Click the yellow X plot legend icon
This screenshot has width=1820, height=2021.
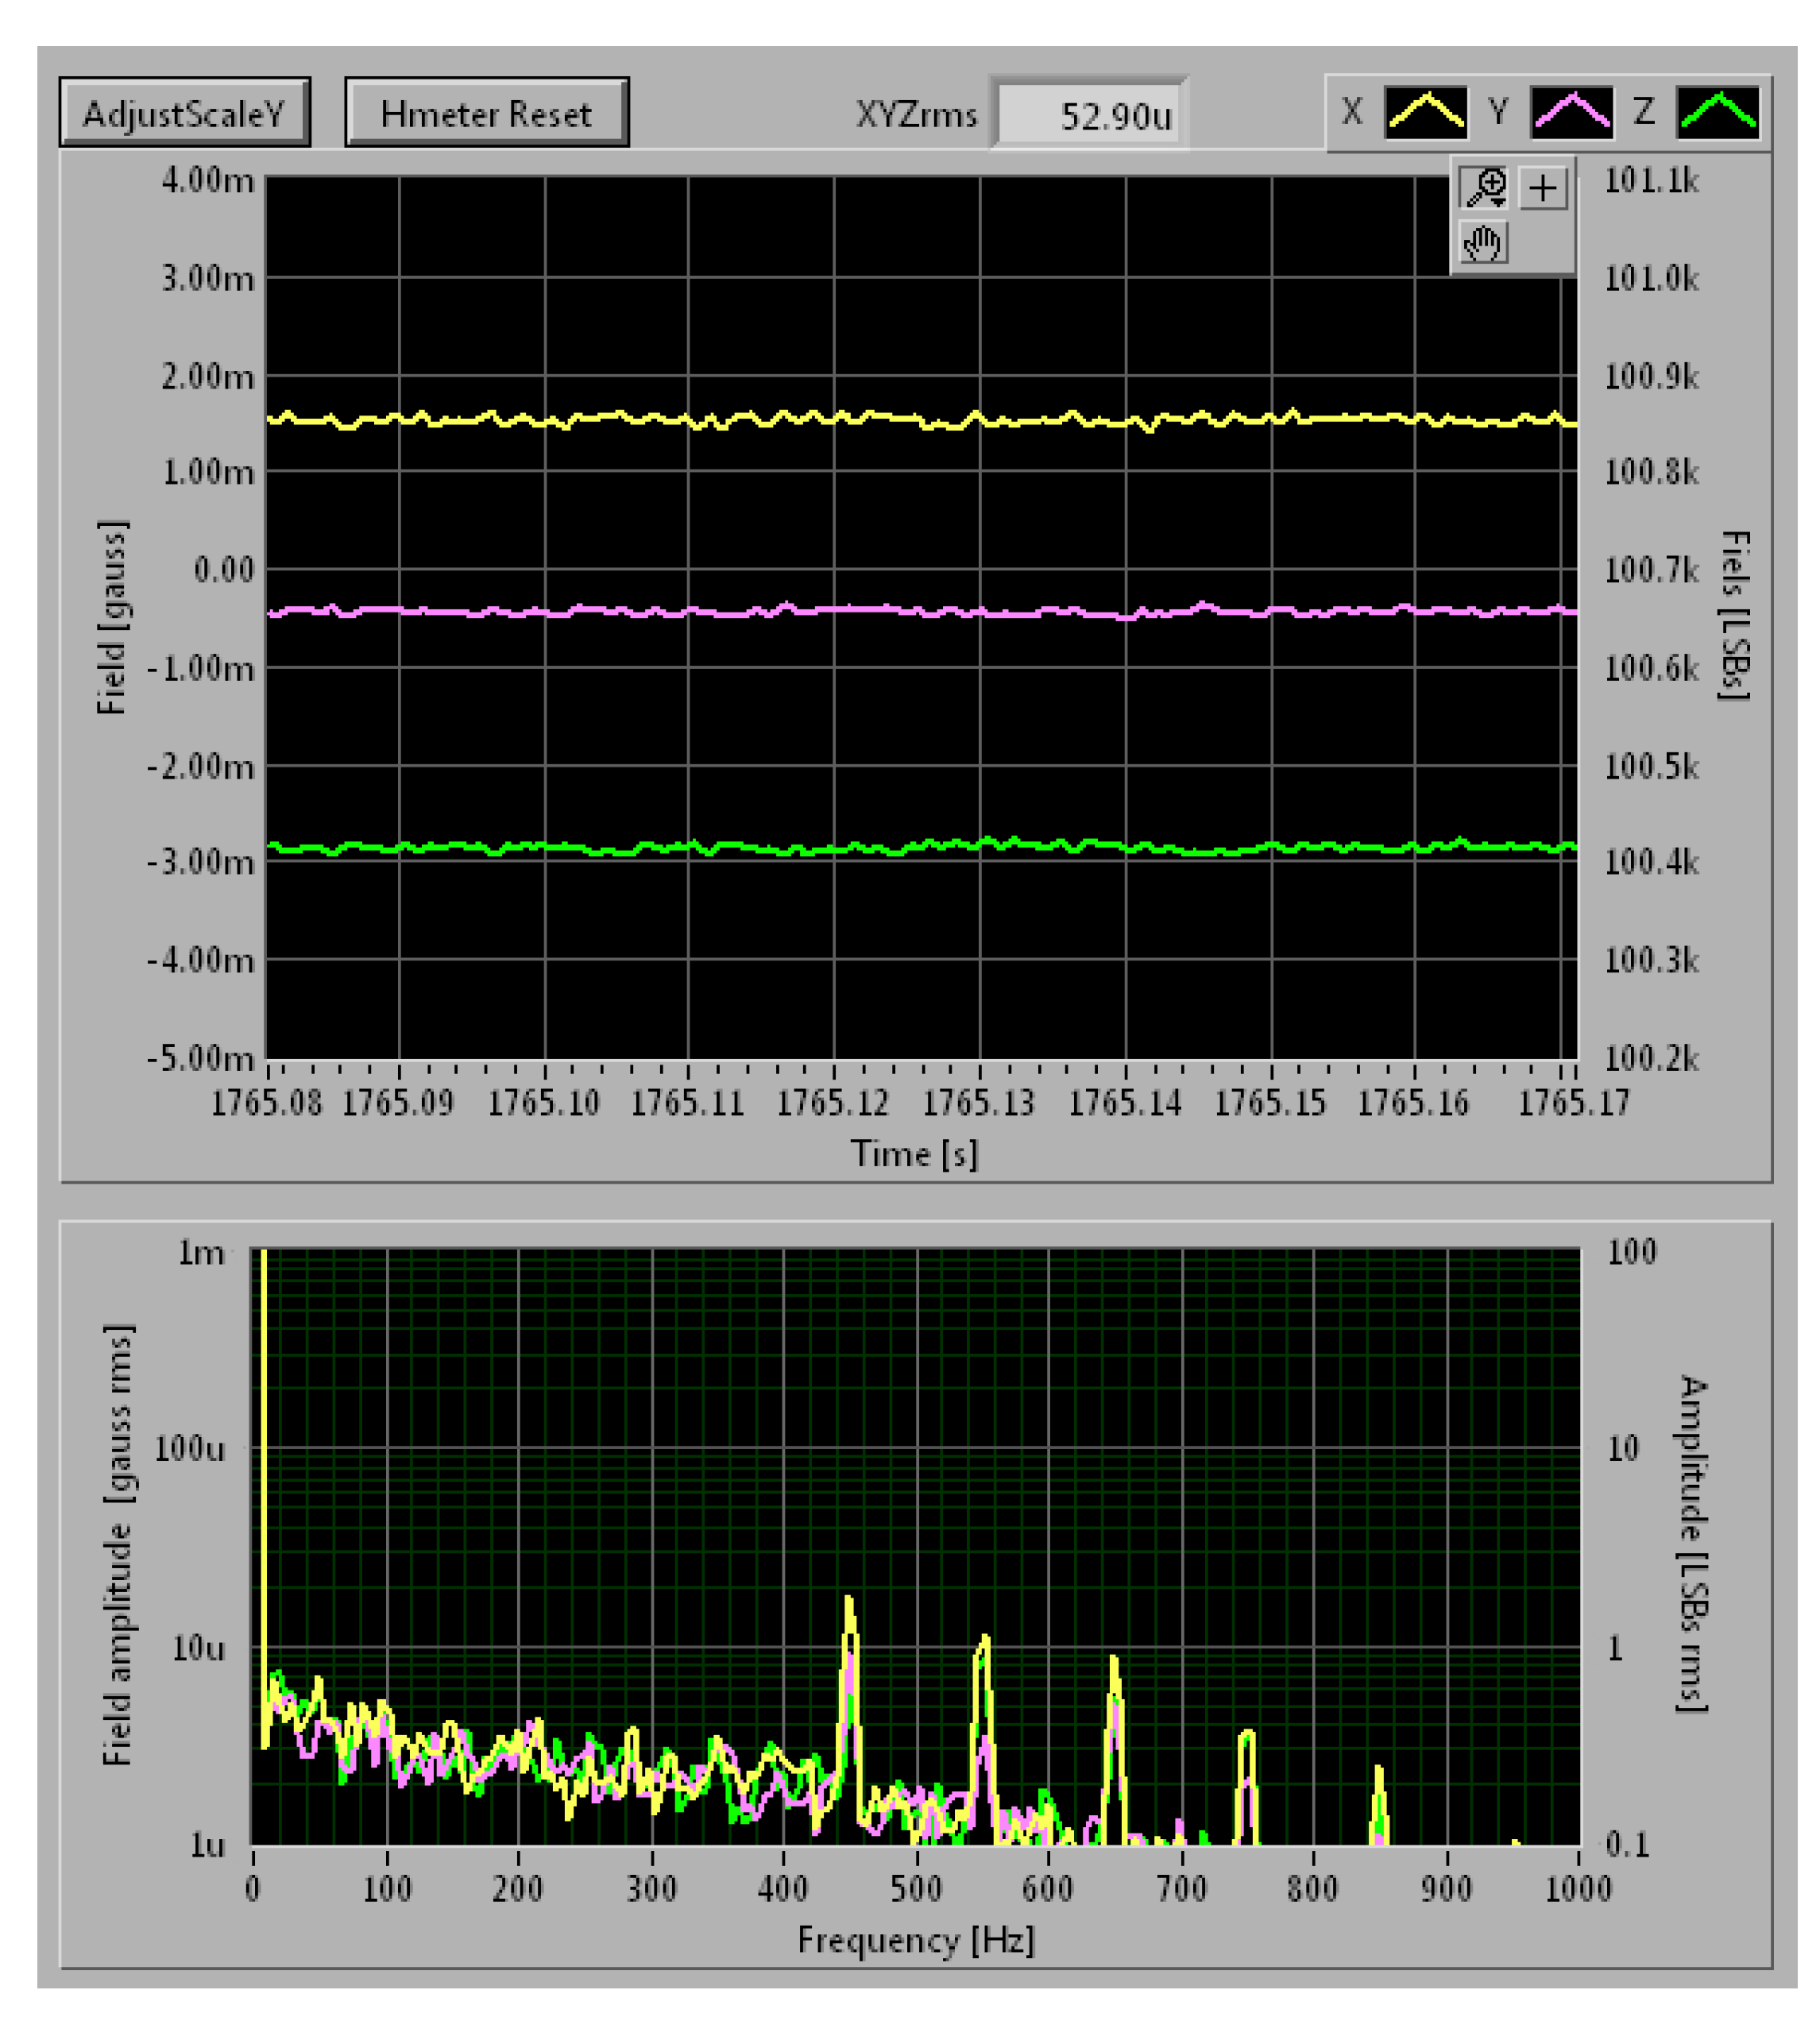[1426, 112]
